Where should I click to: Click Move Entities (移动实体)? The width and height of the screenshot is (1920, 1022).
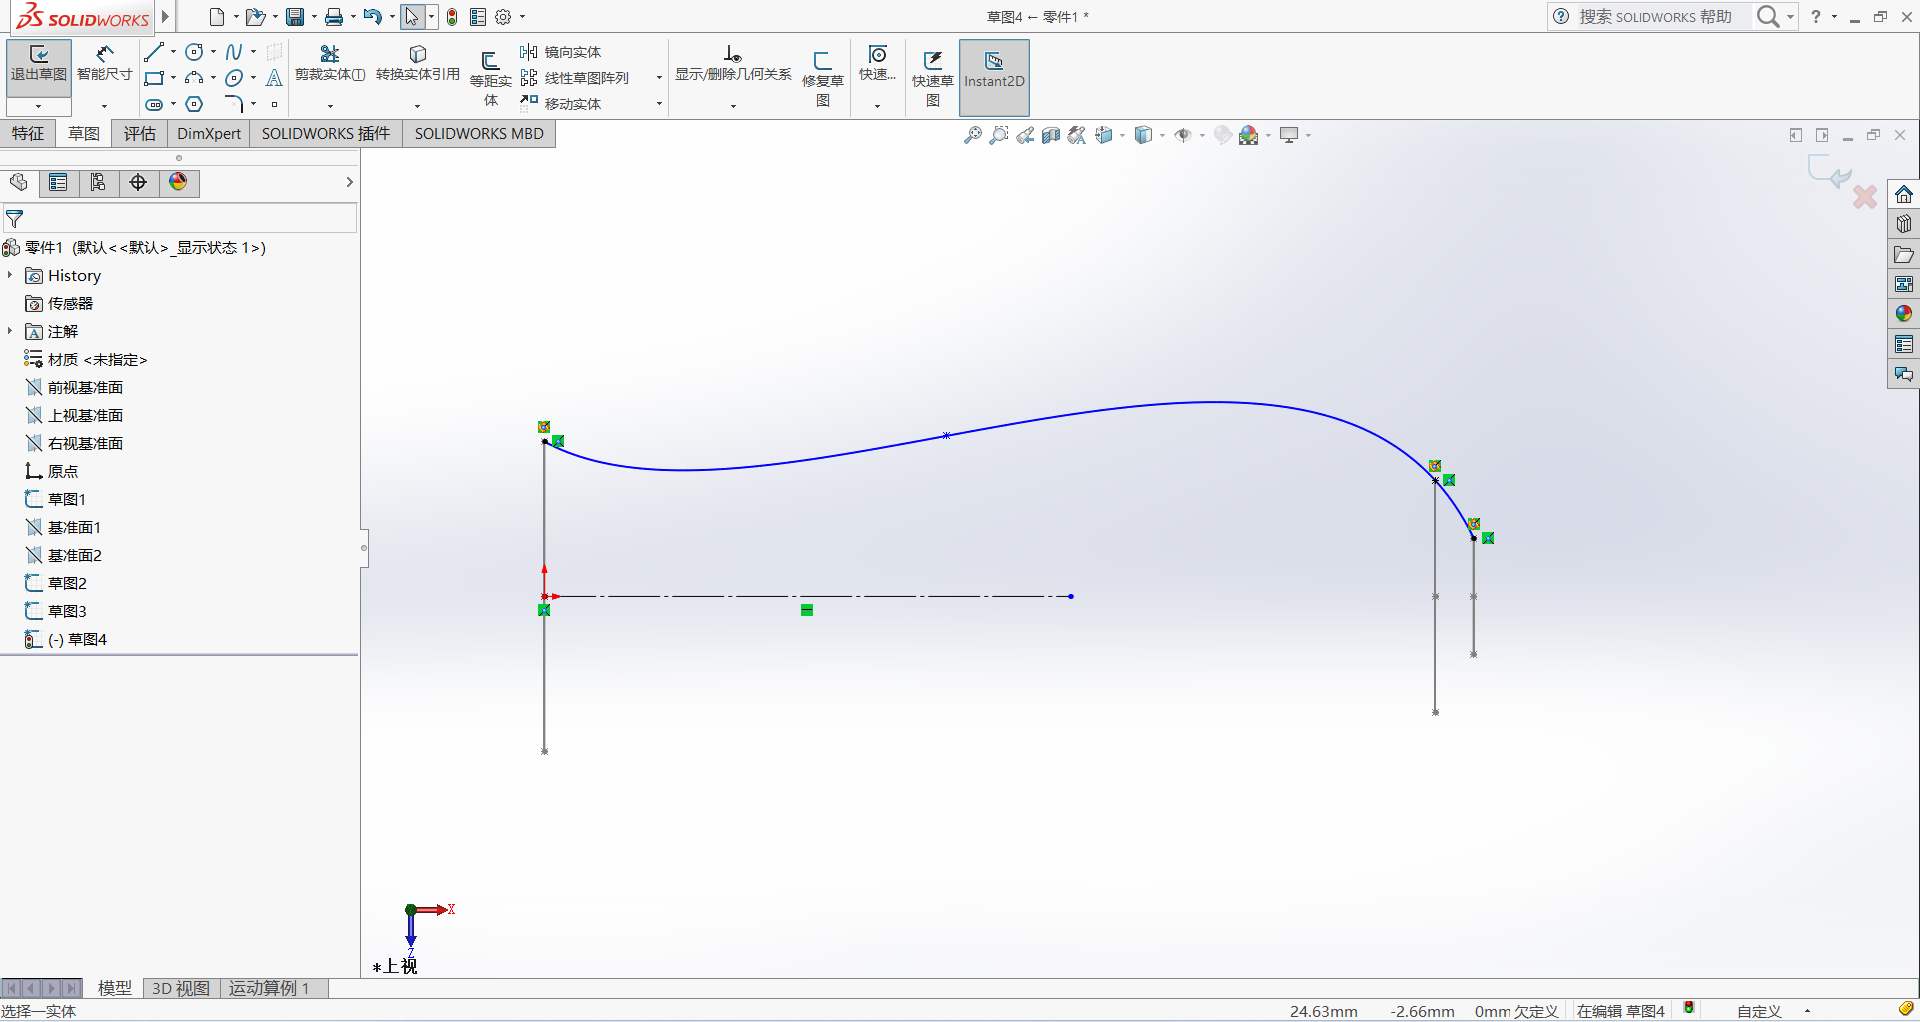click(561, 104)
